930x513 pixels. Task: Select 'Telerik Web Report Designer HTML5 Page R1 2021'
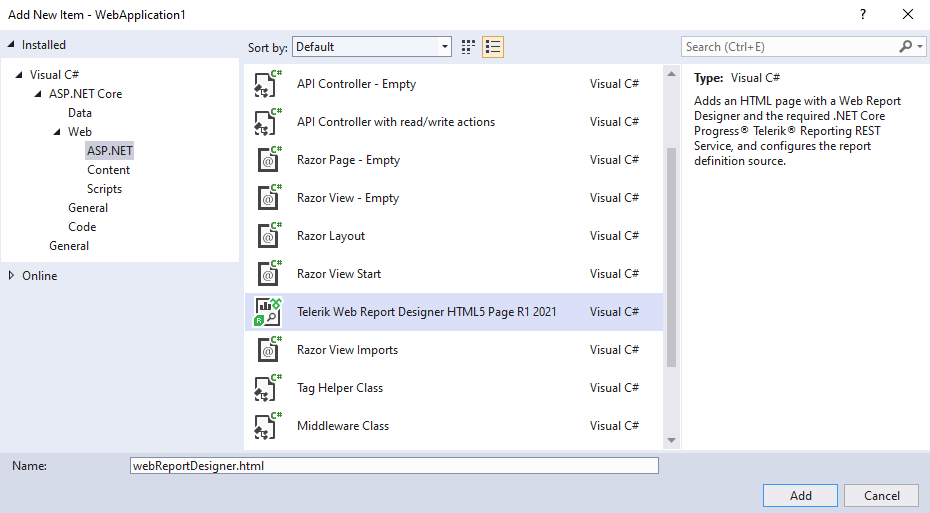[x=454, y=312]
